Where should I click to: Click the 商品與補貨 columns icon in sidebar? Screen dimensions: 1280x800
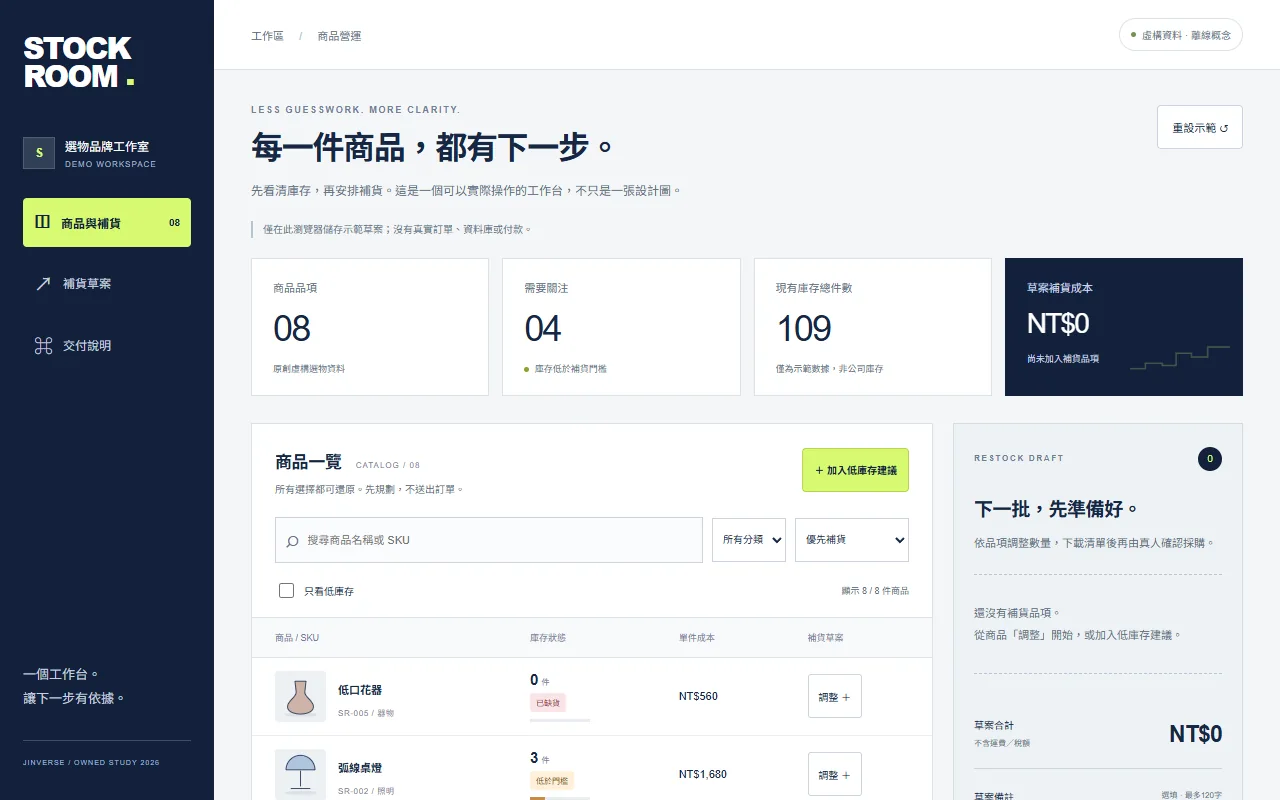point(42,222)
